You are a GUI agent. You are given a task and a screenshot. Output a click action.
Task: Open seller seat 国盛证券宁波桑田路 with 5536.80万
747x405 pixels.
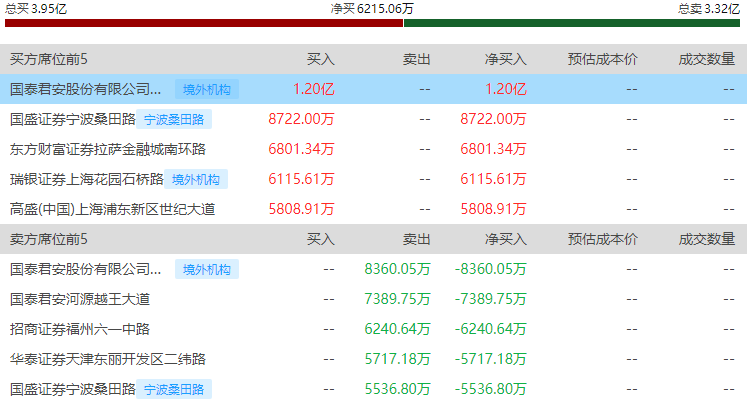click(72, 389)
